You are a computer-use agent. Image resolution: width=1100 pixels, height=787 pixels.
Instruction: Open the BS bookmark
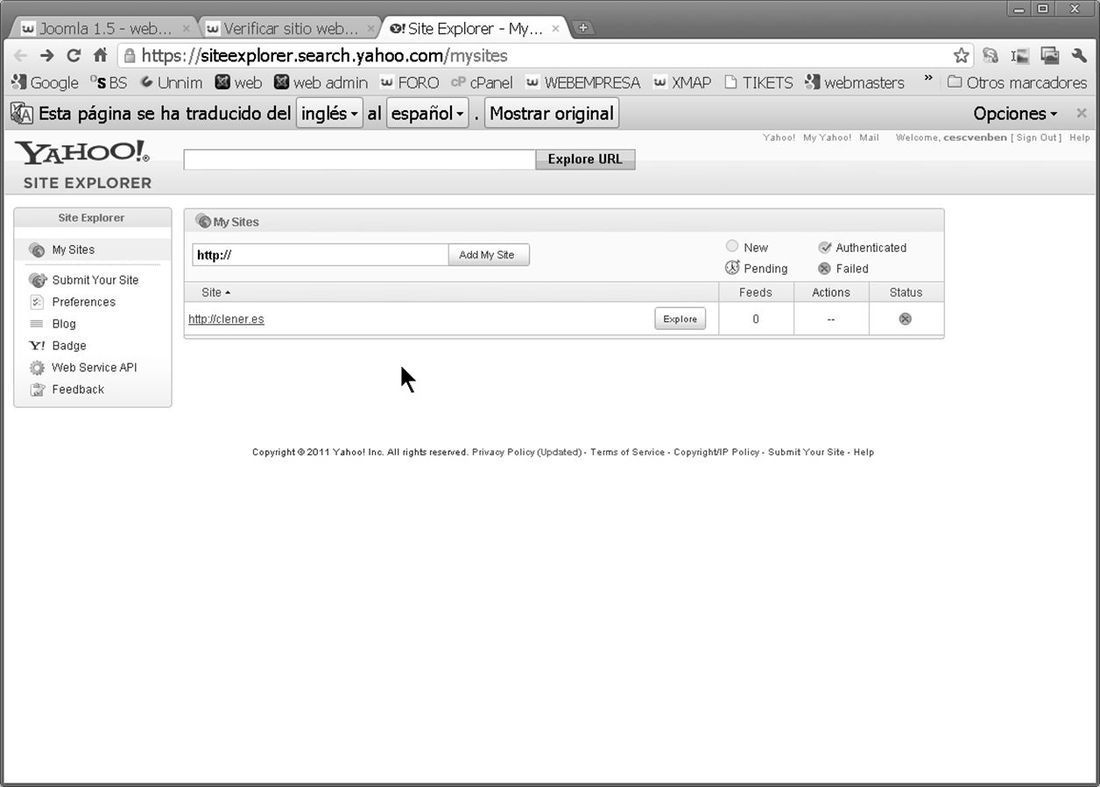[109, 83]
